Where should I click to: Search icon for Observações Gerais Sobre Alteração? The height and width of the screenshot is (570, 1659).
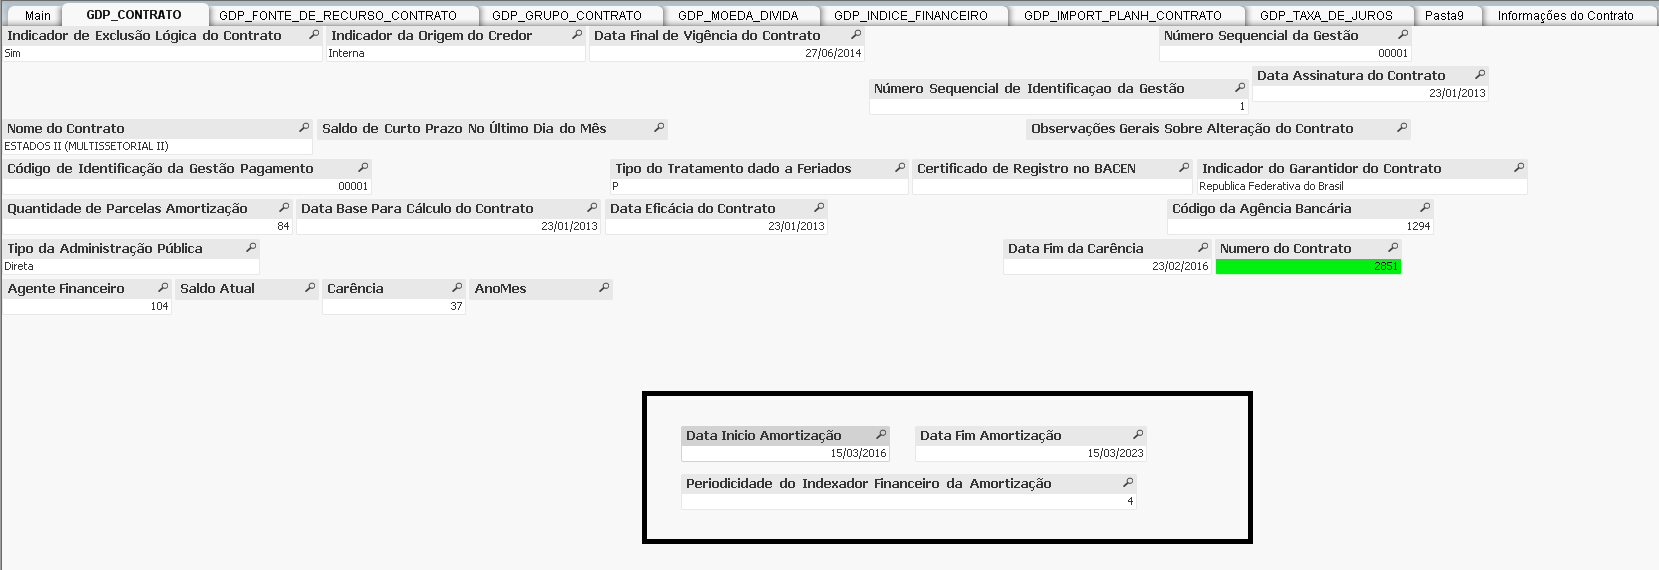point(1402,128)
